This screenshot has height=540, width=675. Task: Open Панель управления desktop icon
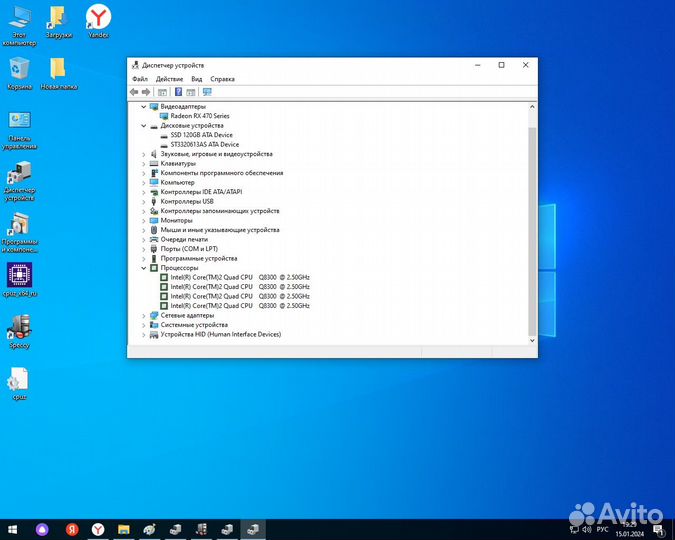19,130
